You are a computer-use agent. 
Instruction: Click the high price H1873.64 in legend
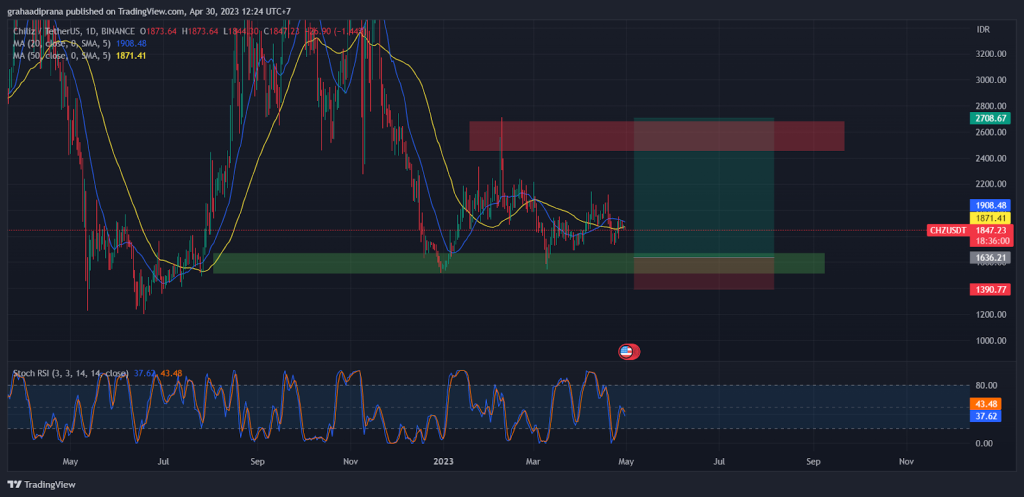point(201,31)
